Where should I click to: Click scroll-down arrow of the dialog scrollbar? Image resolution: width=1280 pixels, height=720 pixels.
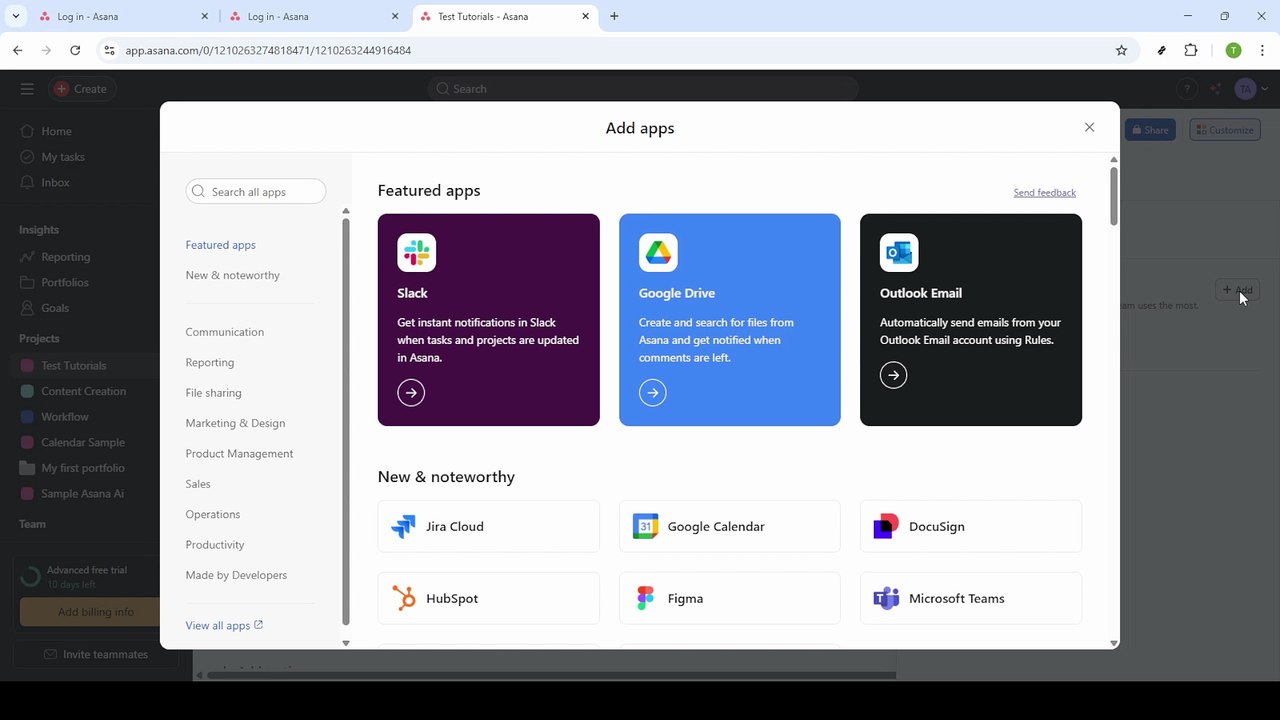pos(1114,643)
